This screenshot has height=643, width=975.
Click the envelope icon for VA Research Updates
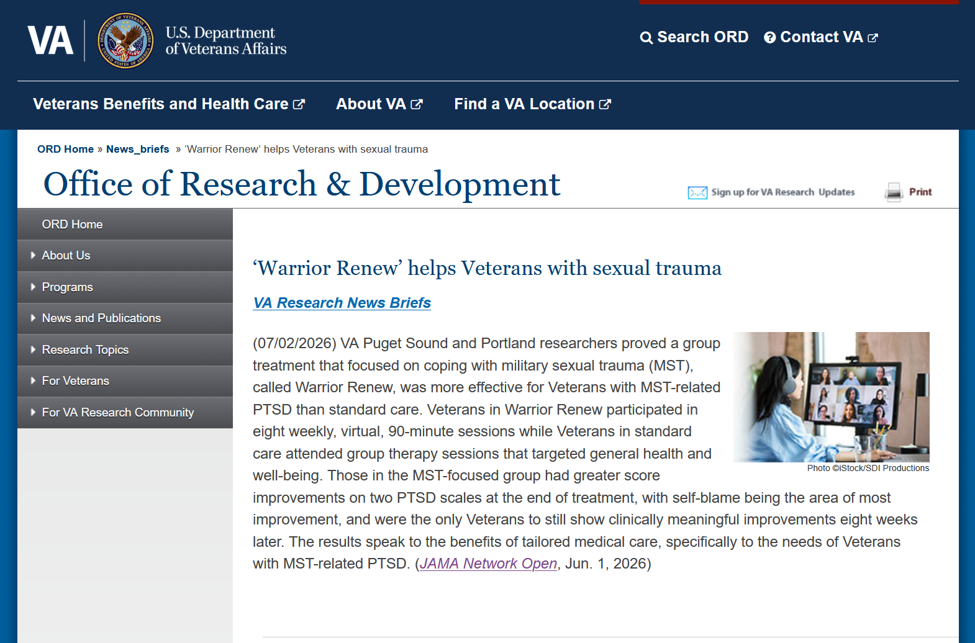(x=697, y=193)
